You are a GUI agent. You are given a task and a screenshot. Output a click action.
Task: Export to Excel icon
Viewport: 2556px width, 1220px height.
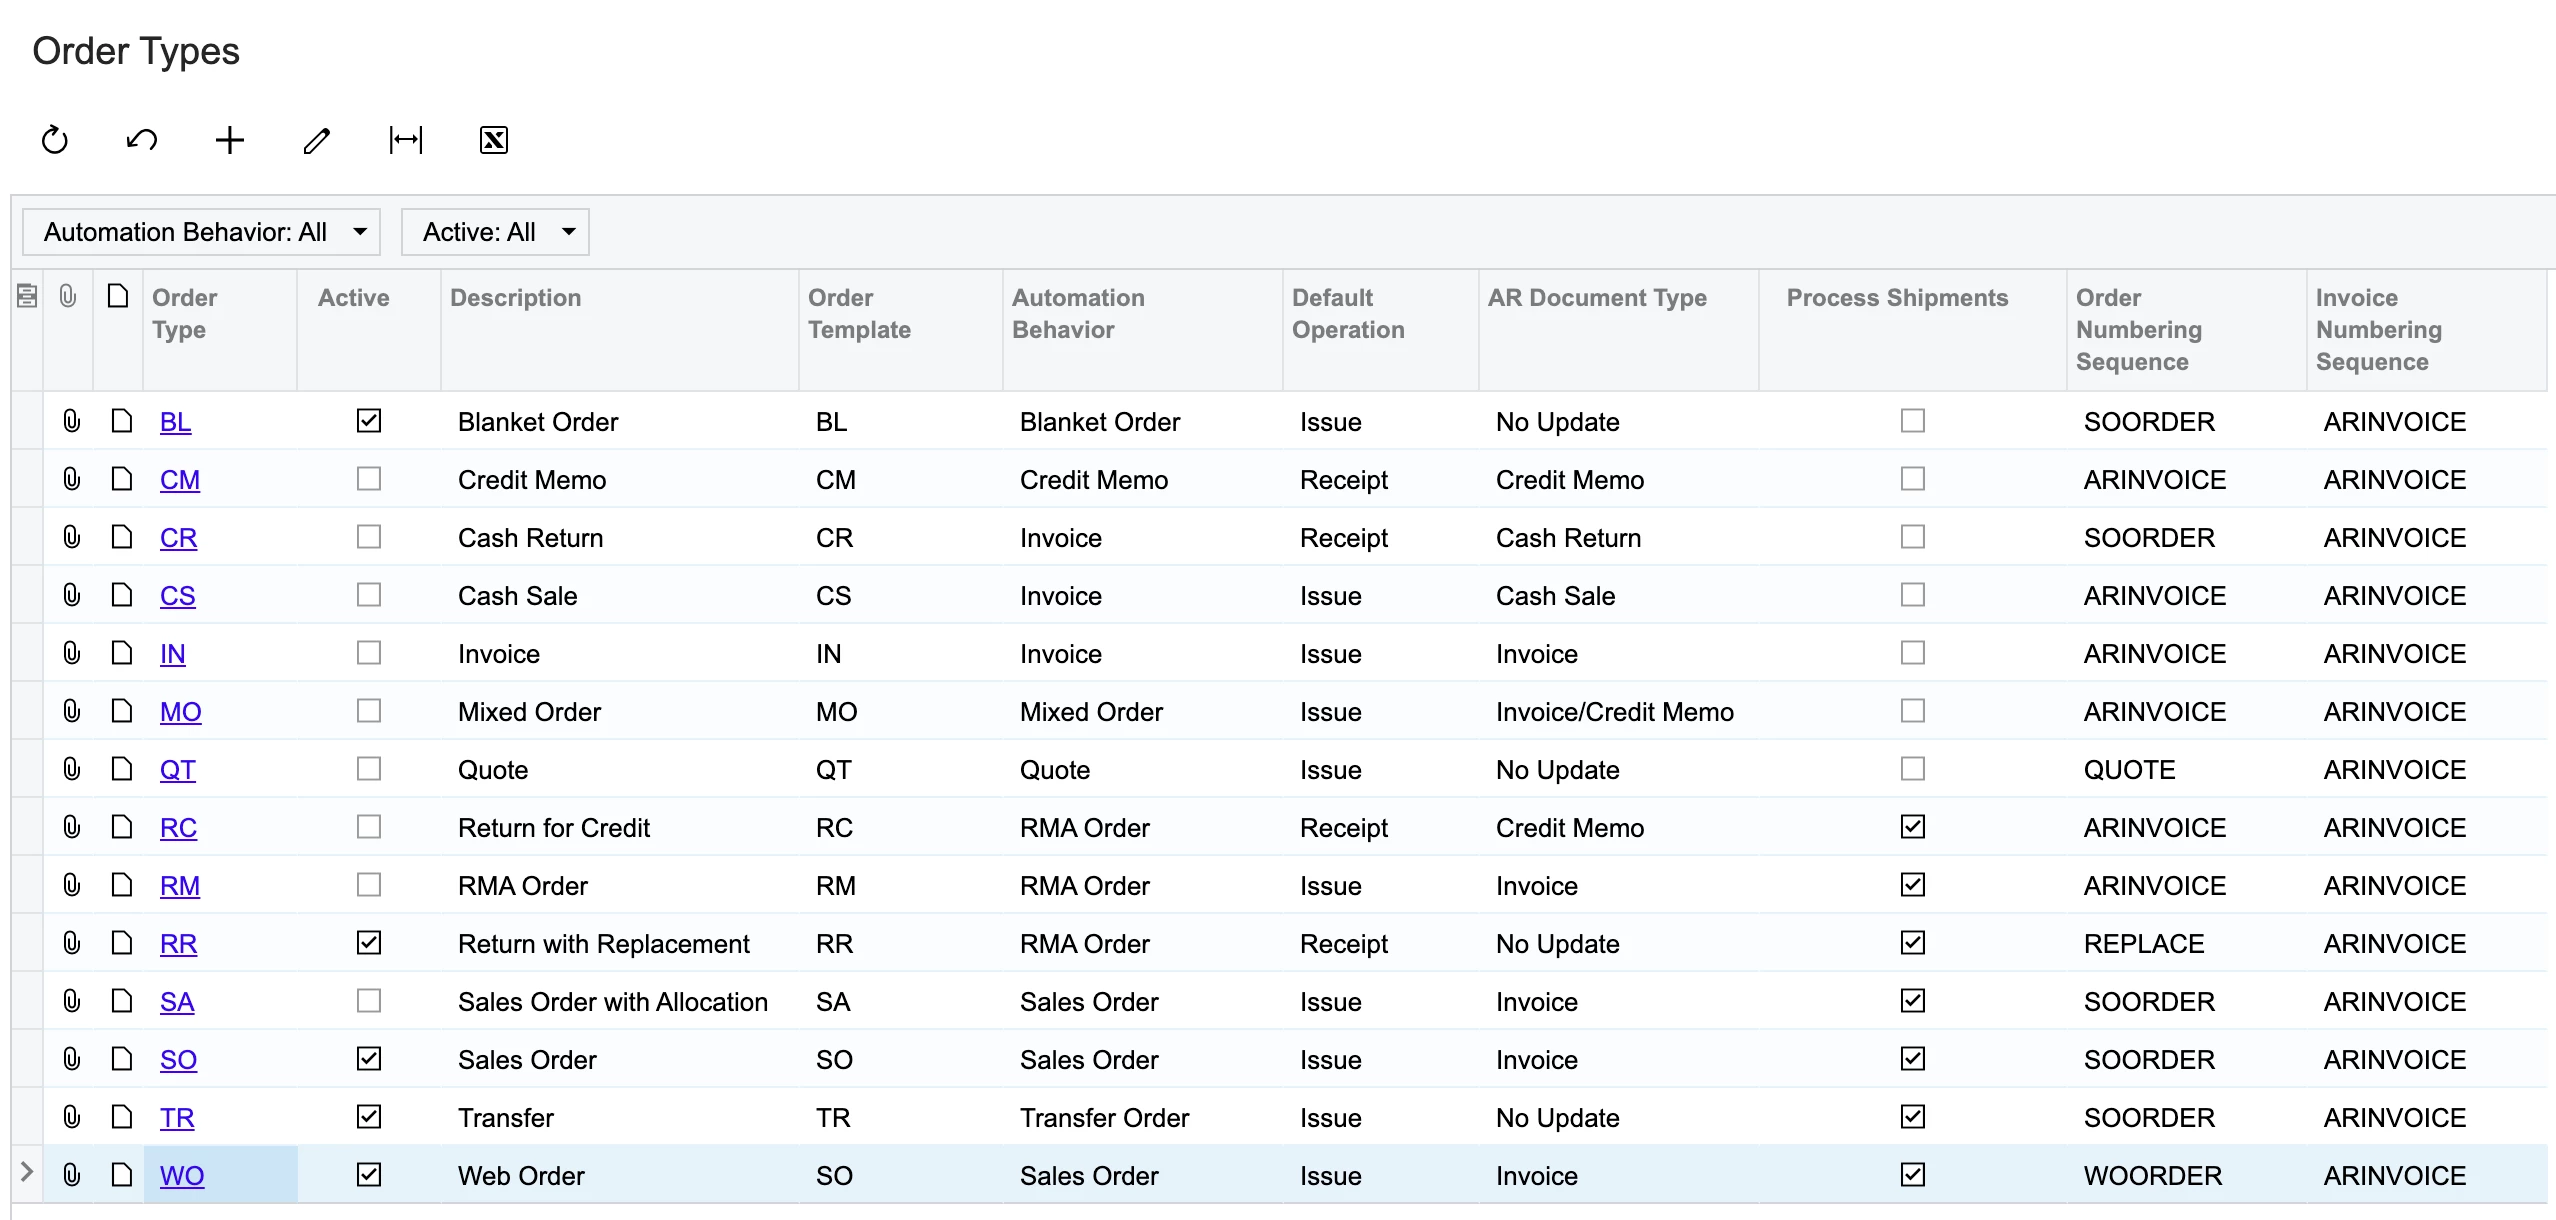click(494, 140)
